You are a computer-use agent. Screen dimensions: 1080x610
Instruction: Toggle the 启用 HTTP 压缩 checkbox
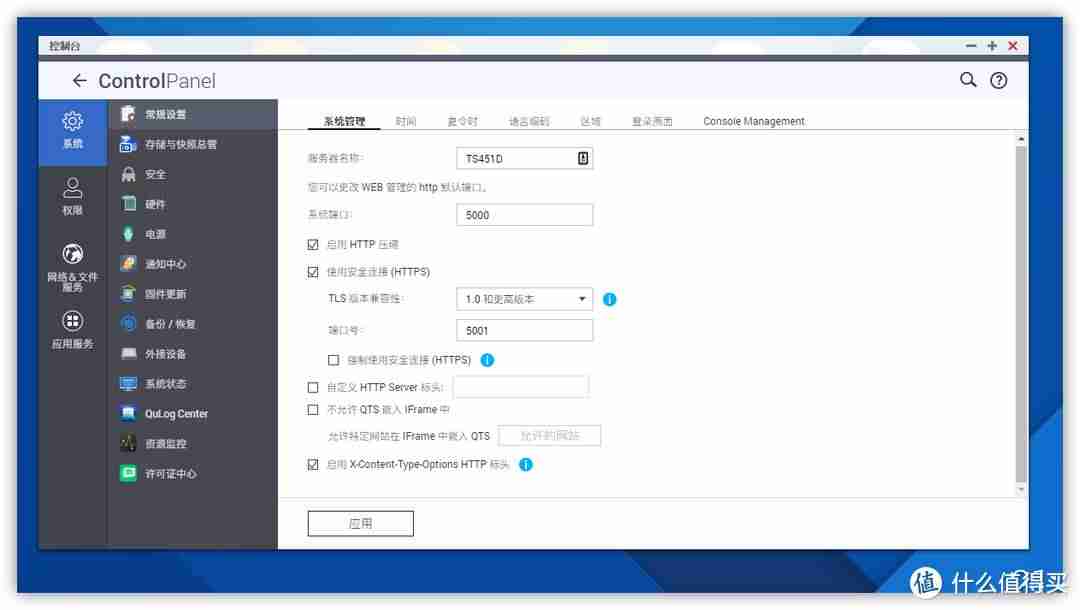[313, 244]
